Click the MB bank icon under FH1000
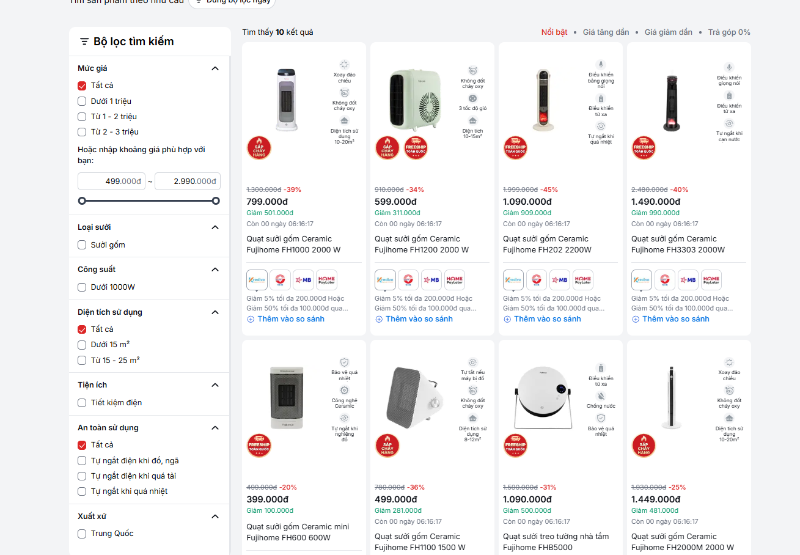 click(304, 280)
